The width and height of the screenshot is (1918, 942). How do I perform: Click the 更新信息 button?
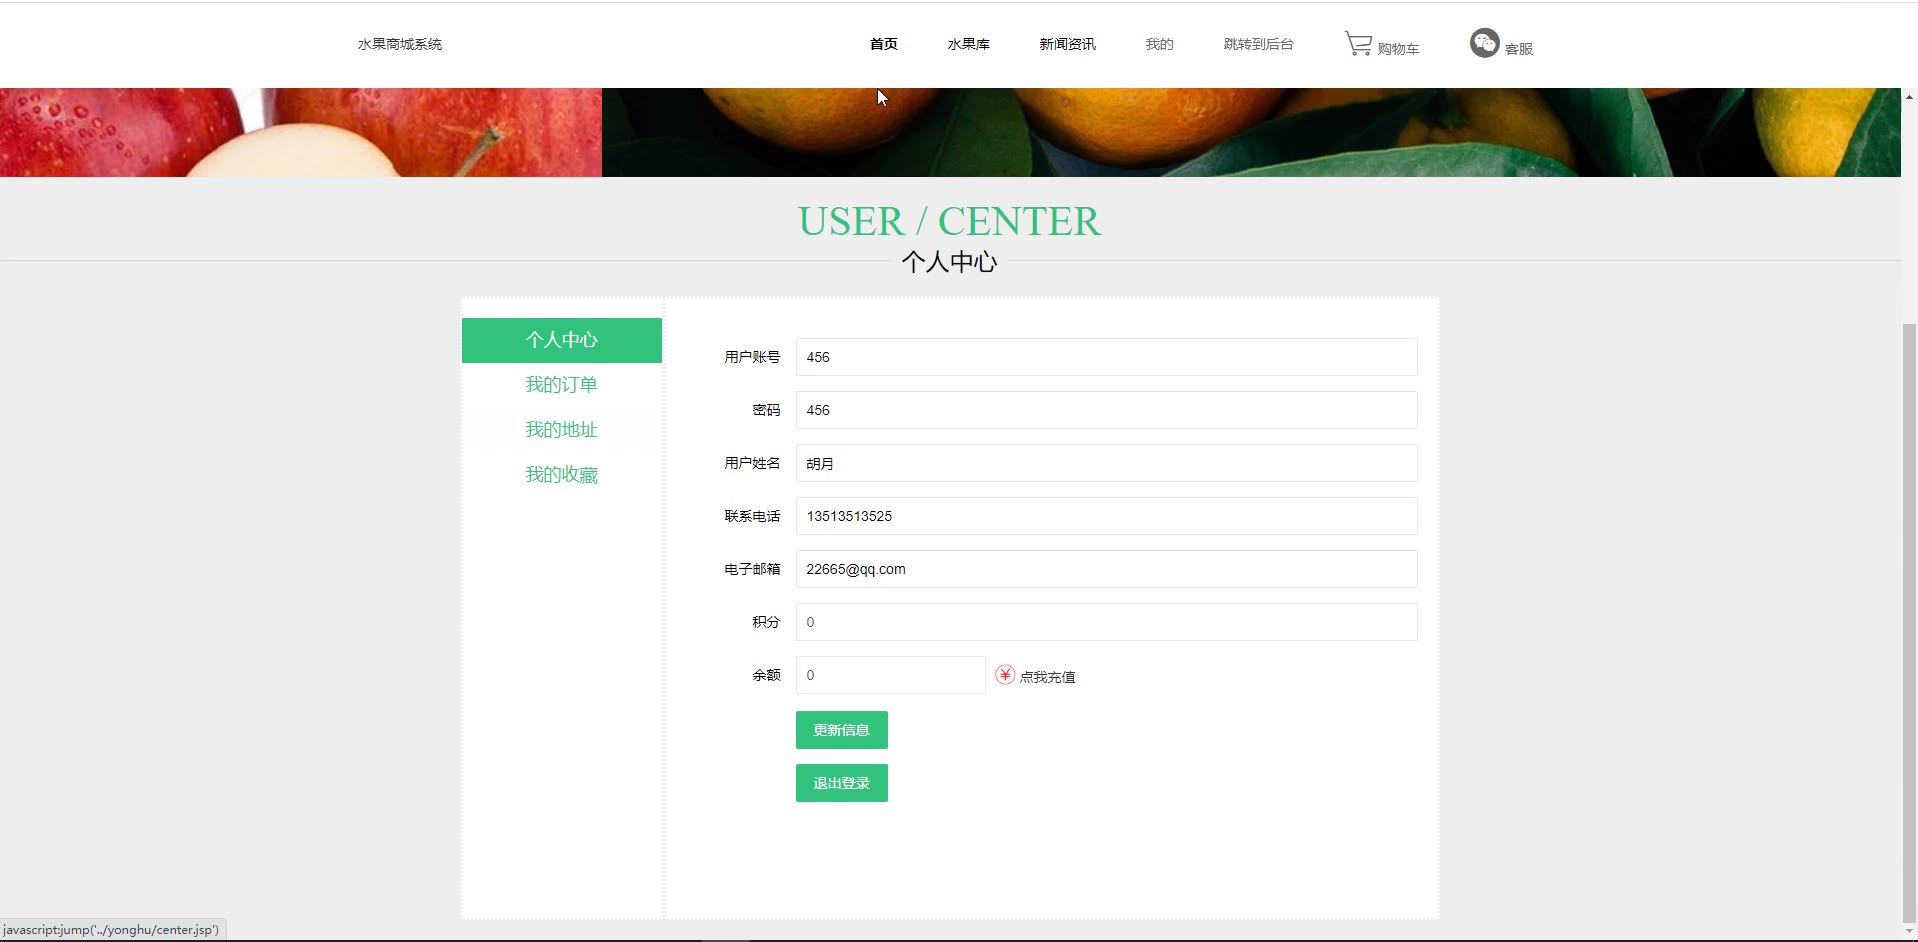point(841,730)
